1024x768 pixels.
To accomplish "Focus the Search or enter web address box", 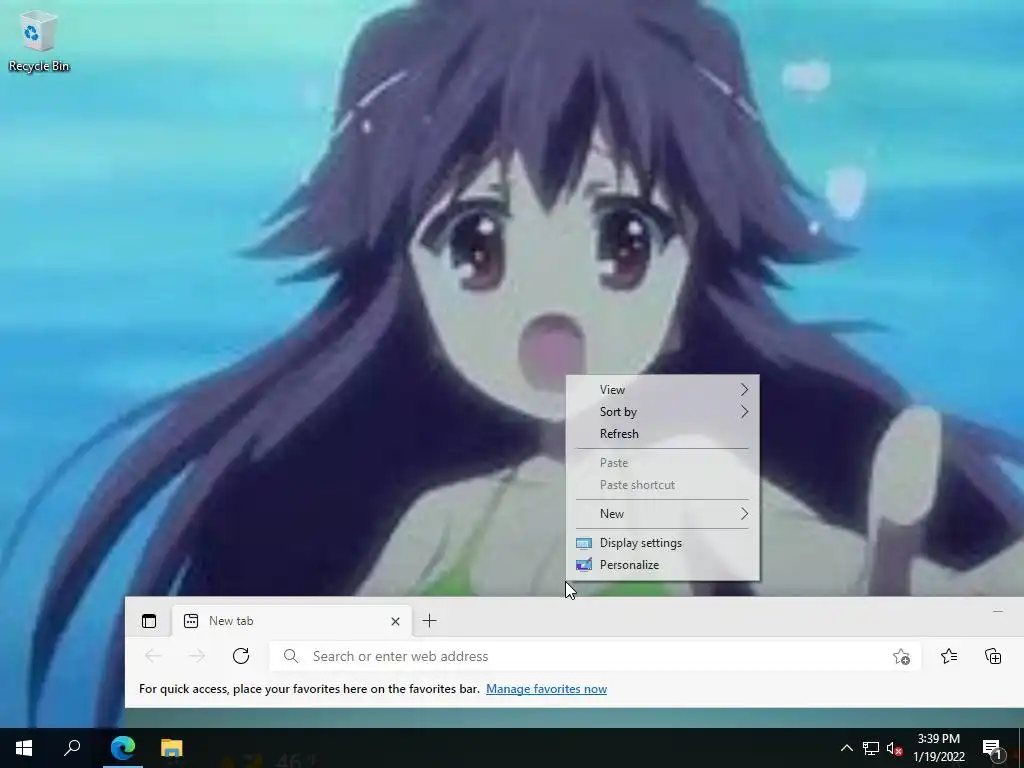I will pos(595,656).
